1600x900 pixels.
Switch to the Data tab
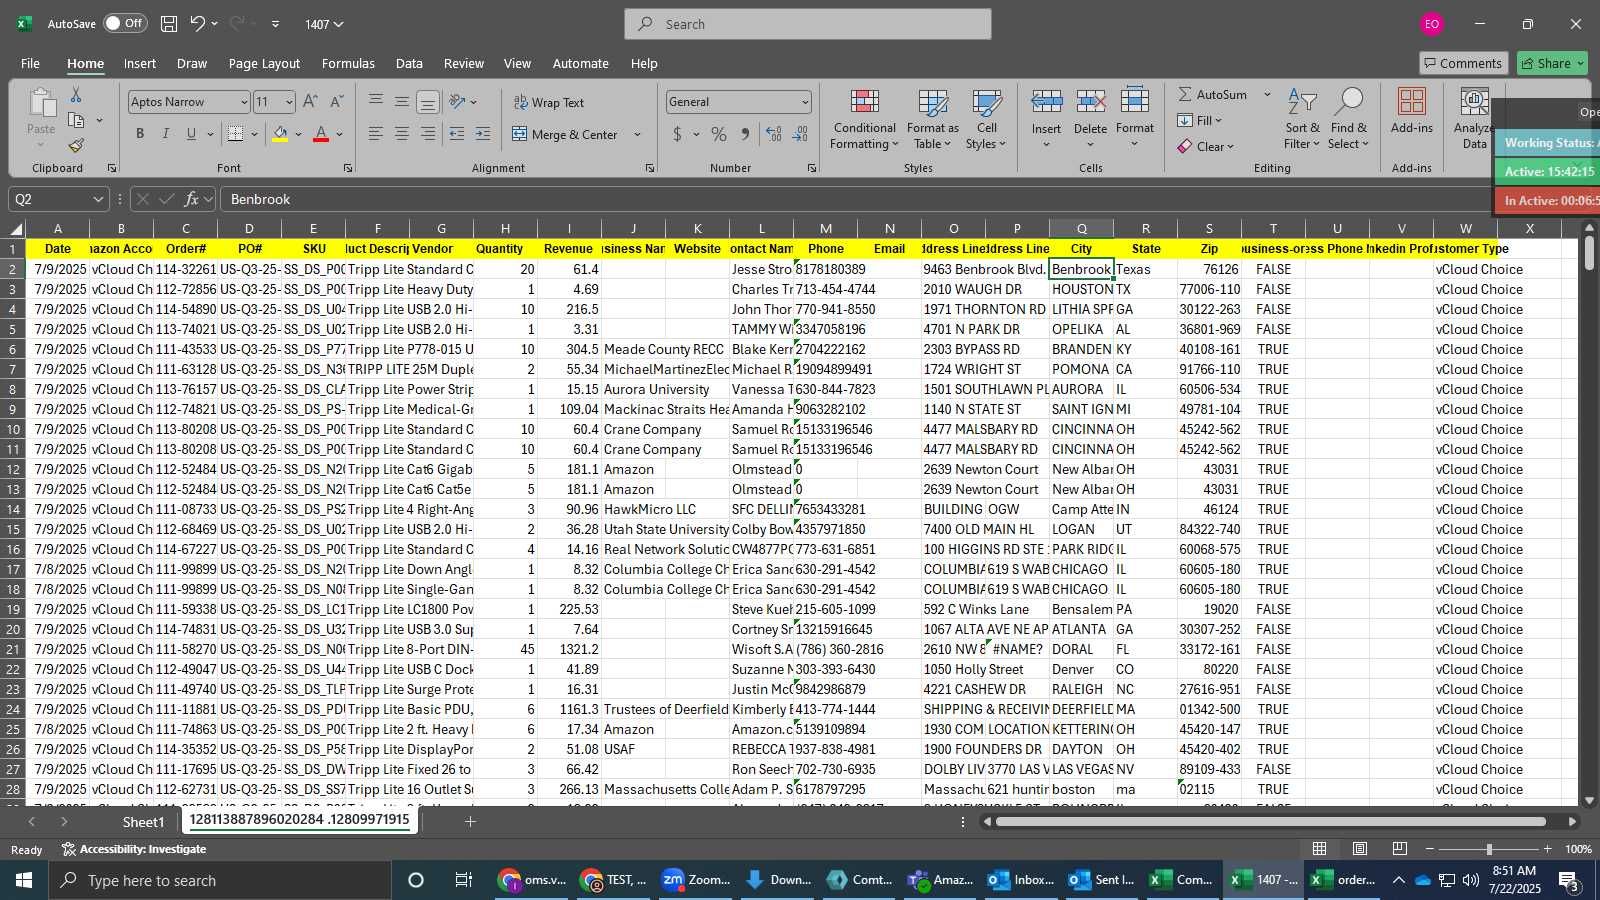[409, 63]
